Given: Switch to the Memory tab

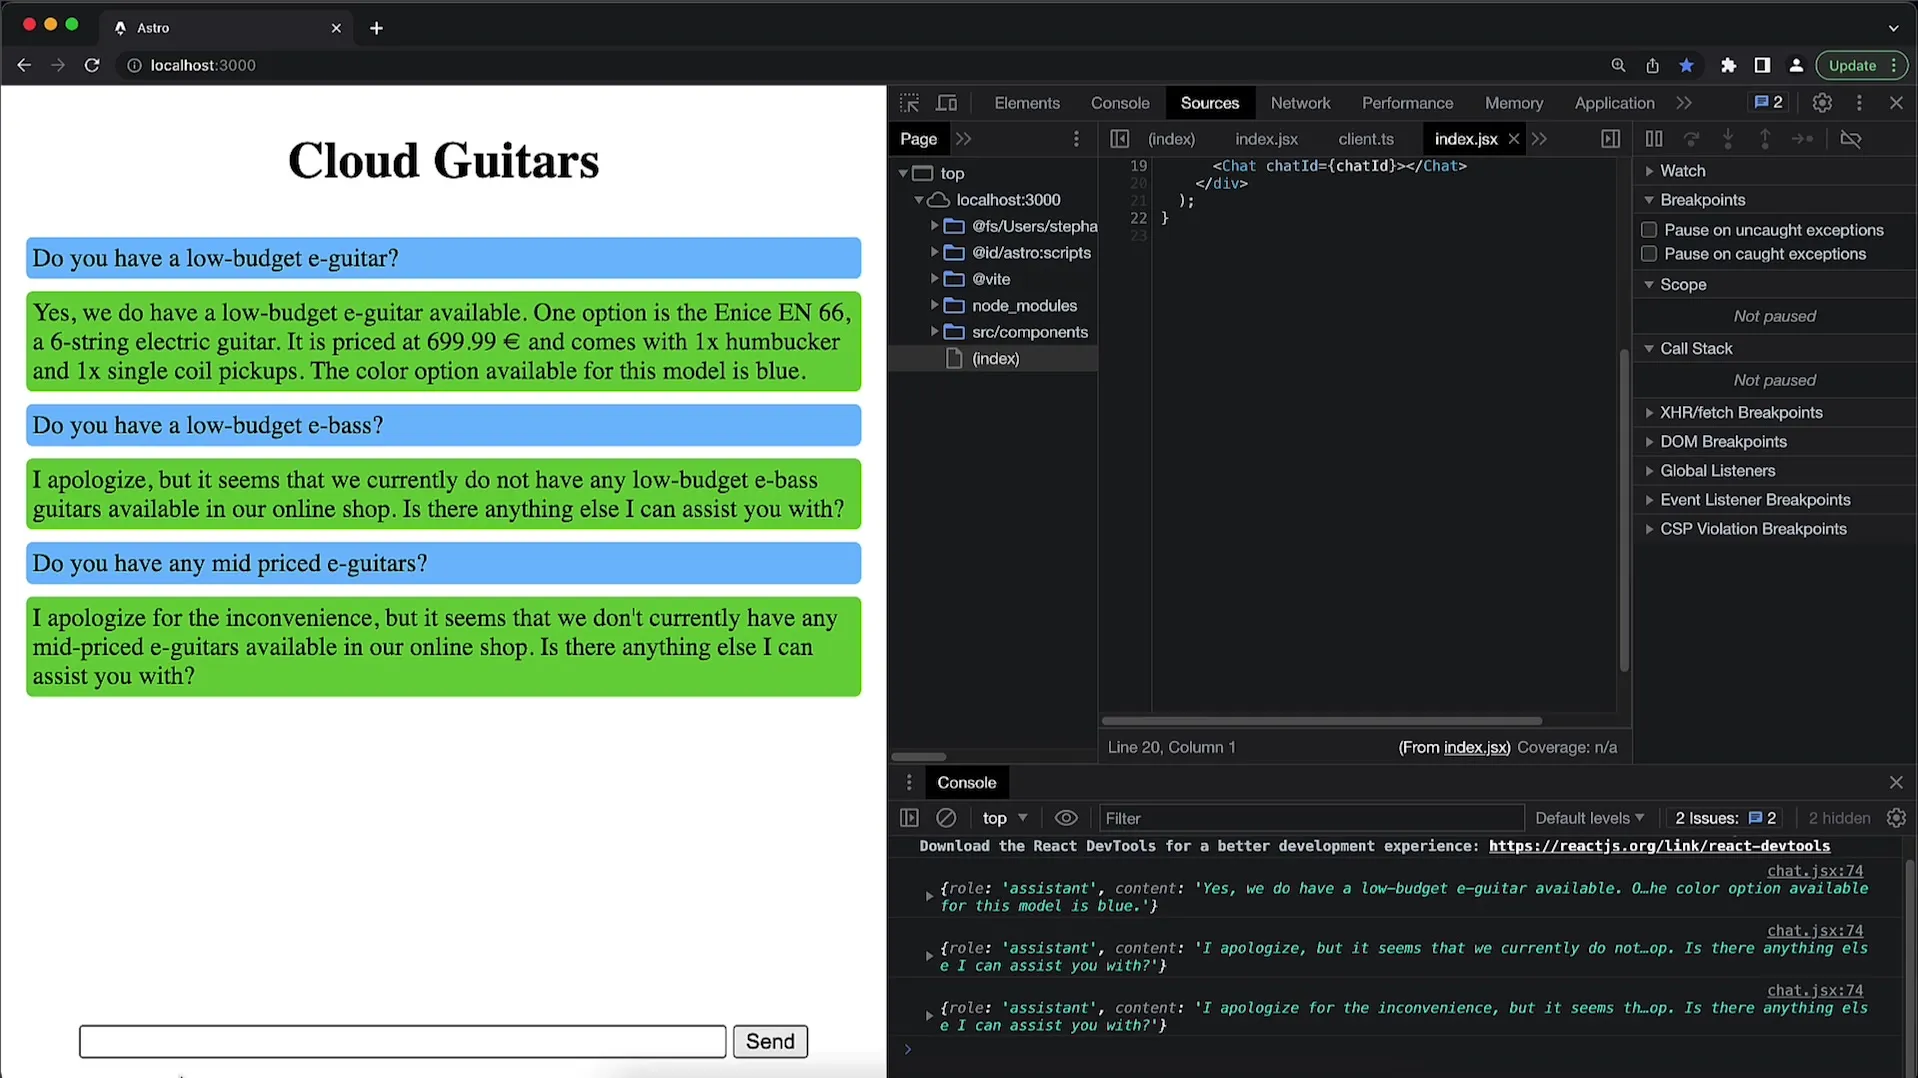Looking at the screenshot, I should (x=1513, y=103).
